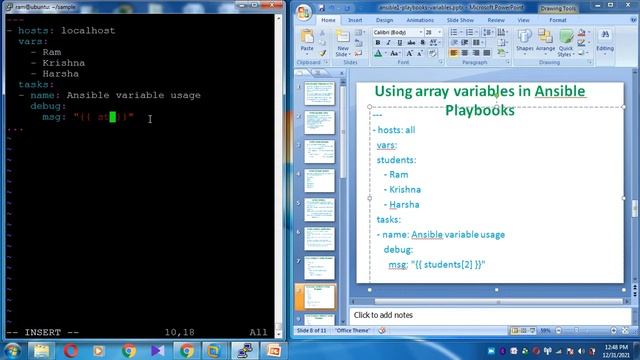640x360 pixels.
Task: Click the Paste button
Action: pyautogui.click(x=307, y=42)
